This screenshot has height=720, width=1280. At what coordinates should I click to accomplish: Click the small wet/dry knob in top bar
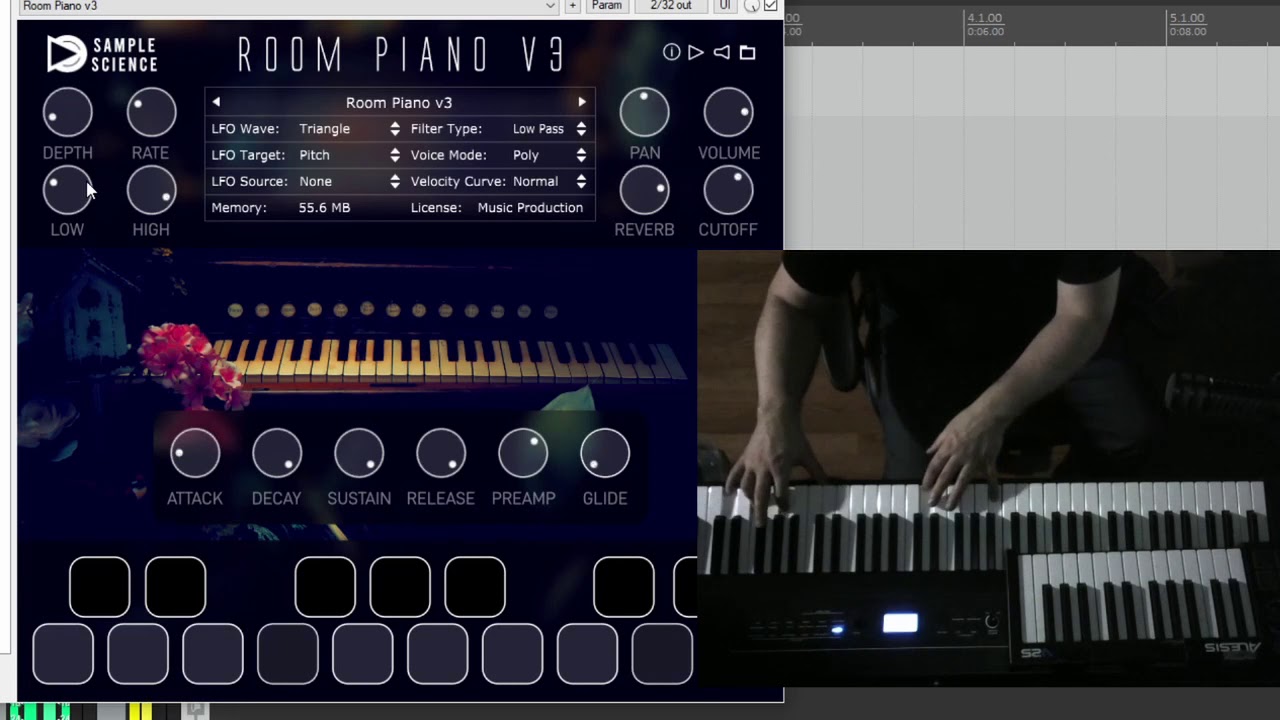click(x=752, y=6)
